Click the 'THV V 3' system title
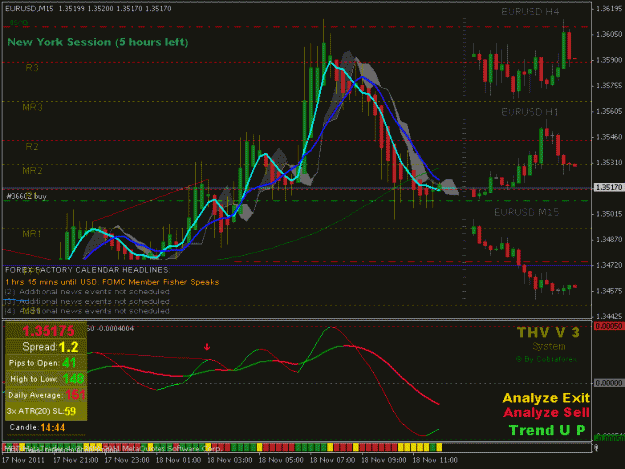 (548, 332)
